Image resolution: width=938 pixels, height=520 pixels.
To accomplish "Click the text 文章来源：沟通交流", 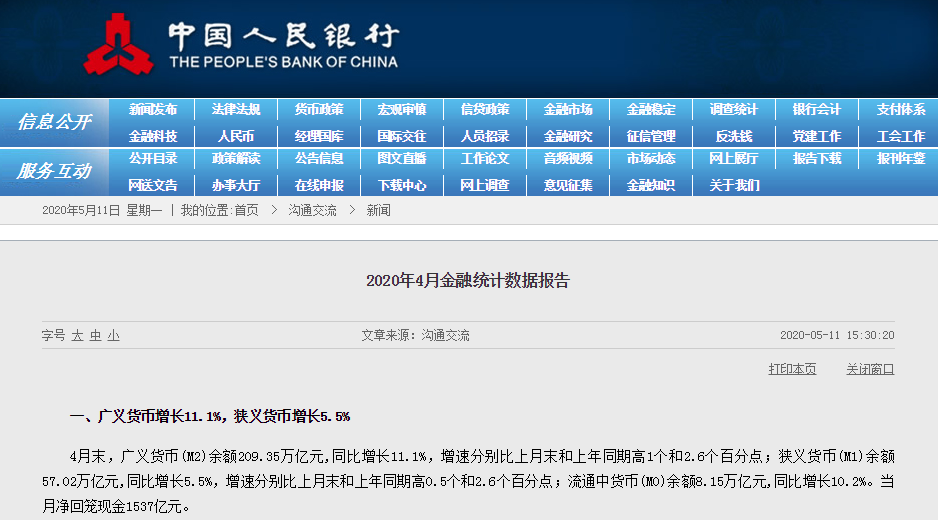I will (415, 336).
